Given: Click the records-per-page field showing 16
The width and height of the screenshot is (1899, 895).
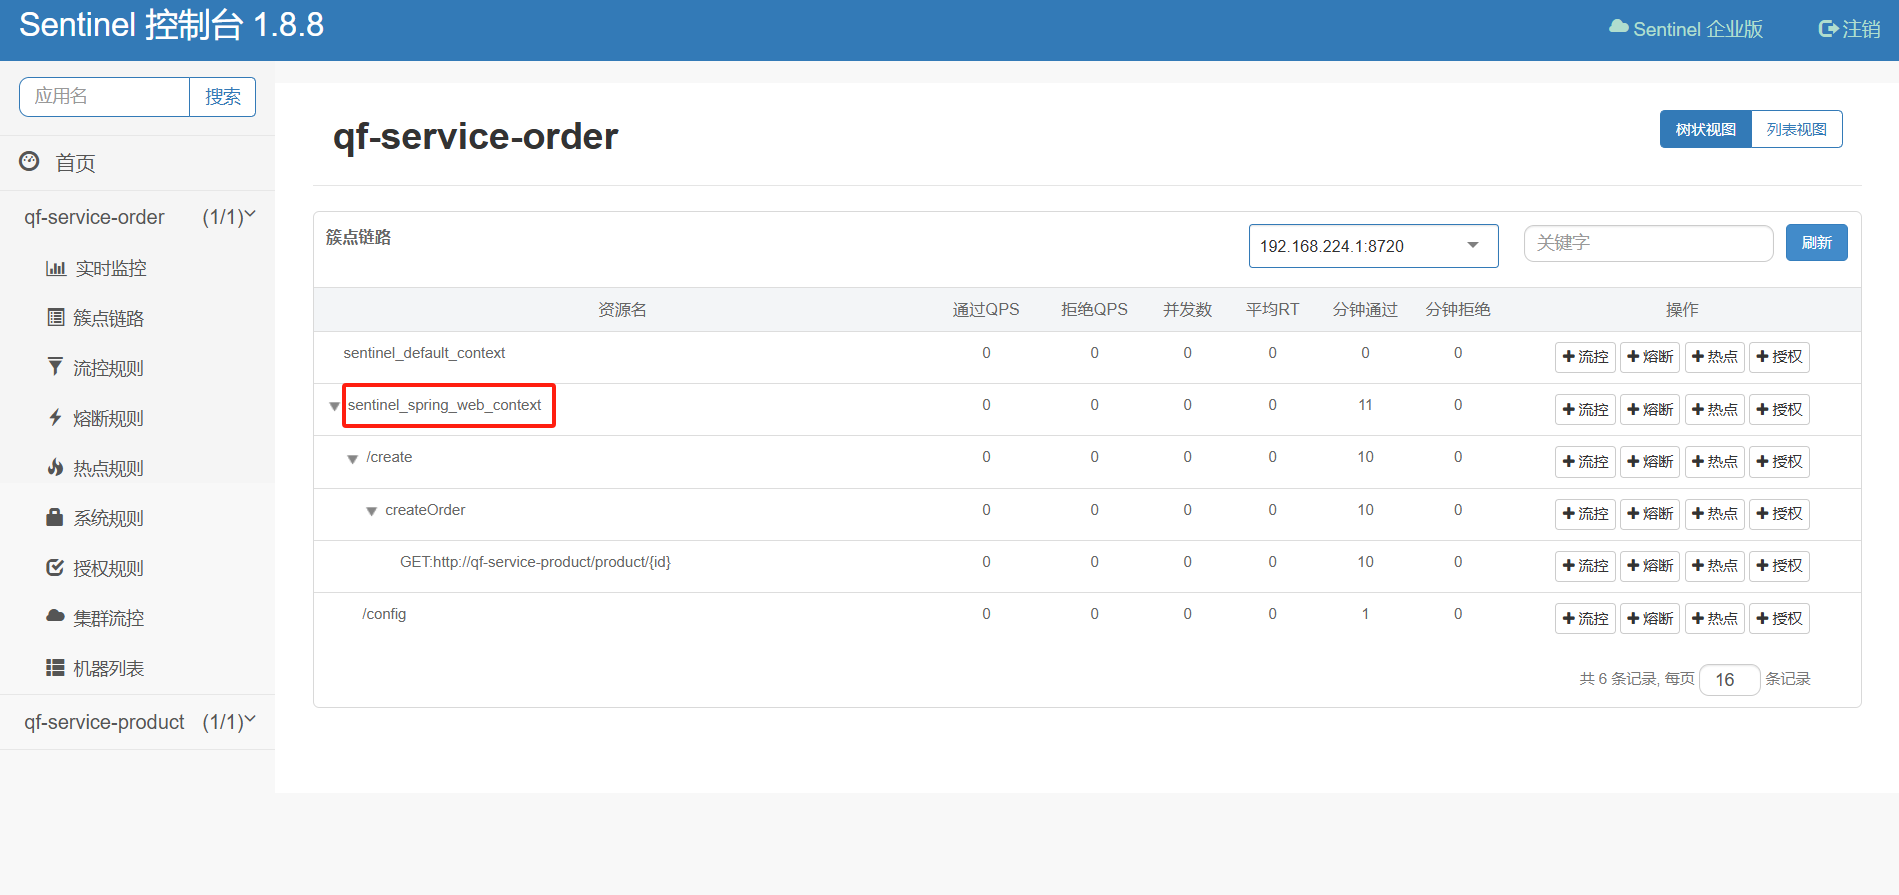Looking at the screenshot, I should [x=1729, y=680].
